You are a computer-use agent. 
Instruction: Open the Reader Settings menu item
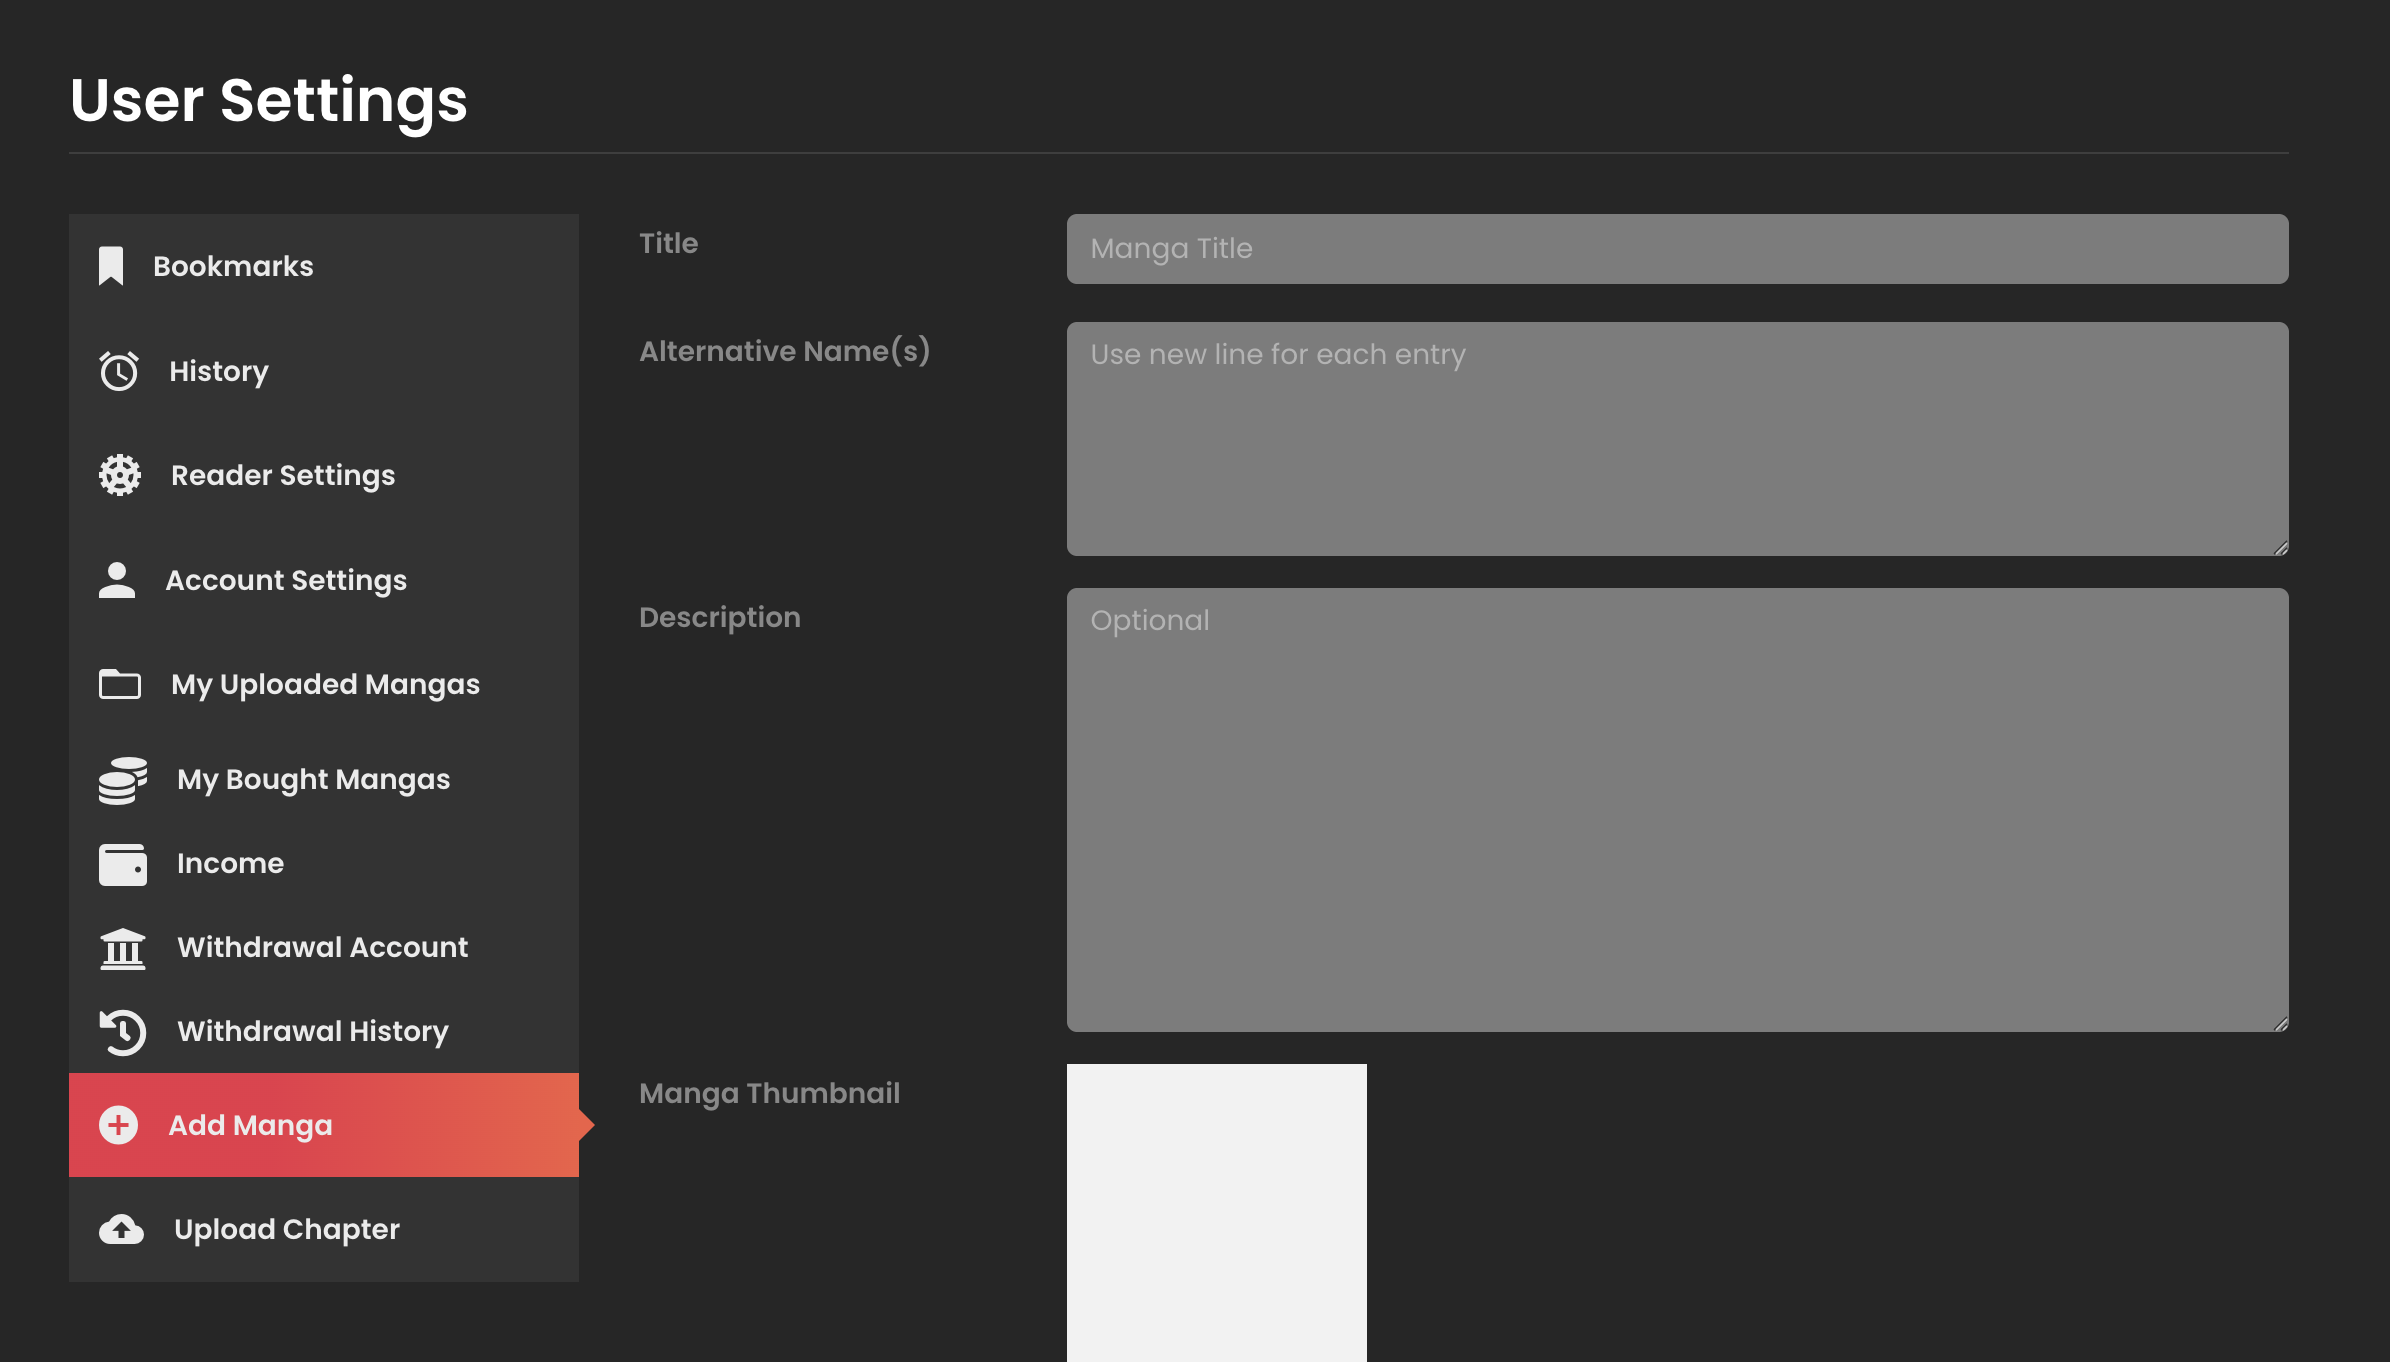283,475
